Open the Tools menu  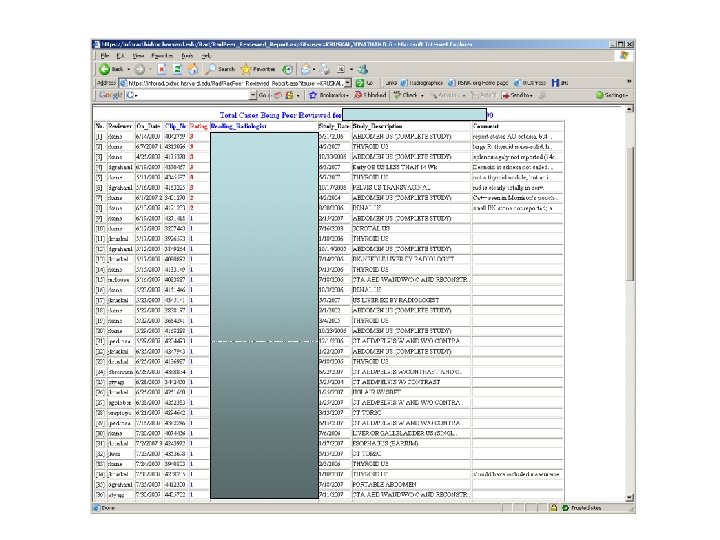pyautogui.click(x=187, y=56)
